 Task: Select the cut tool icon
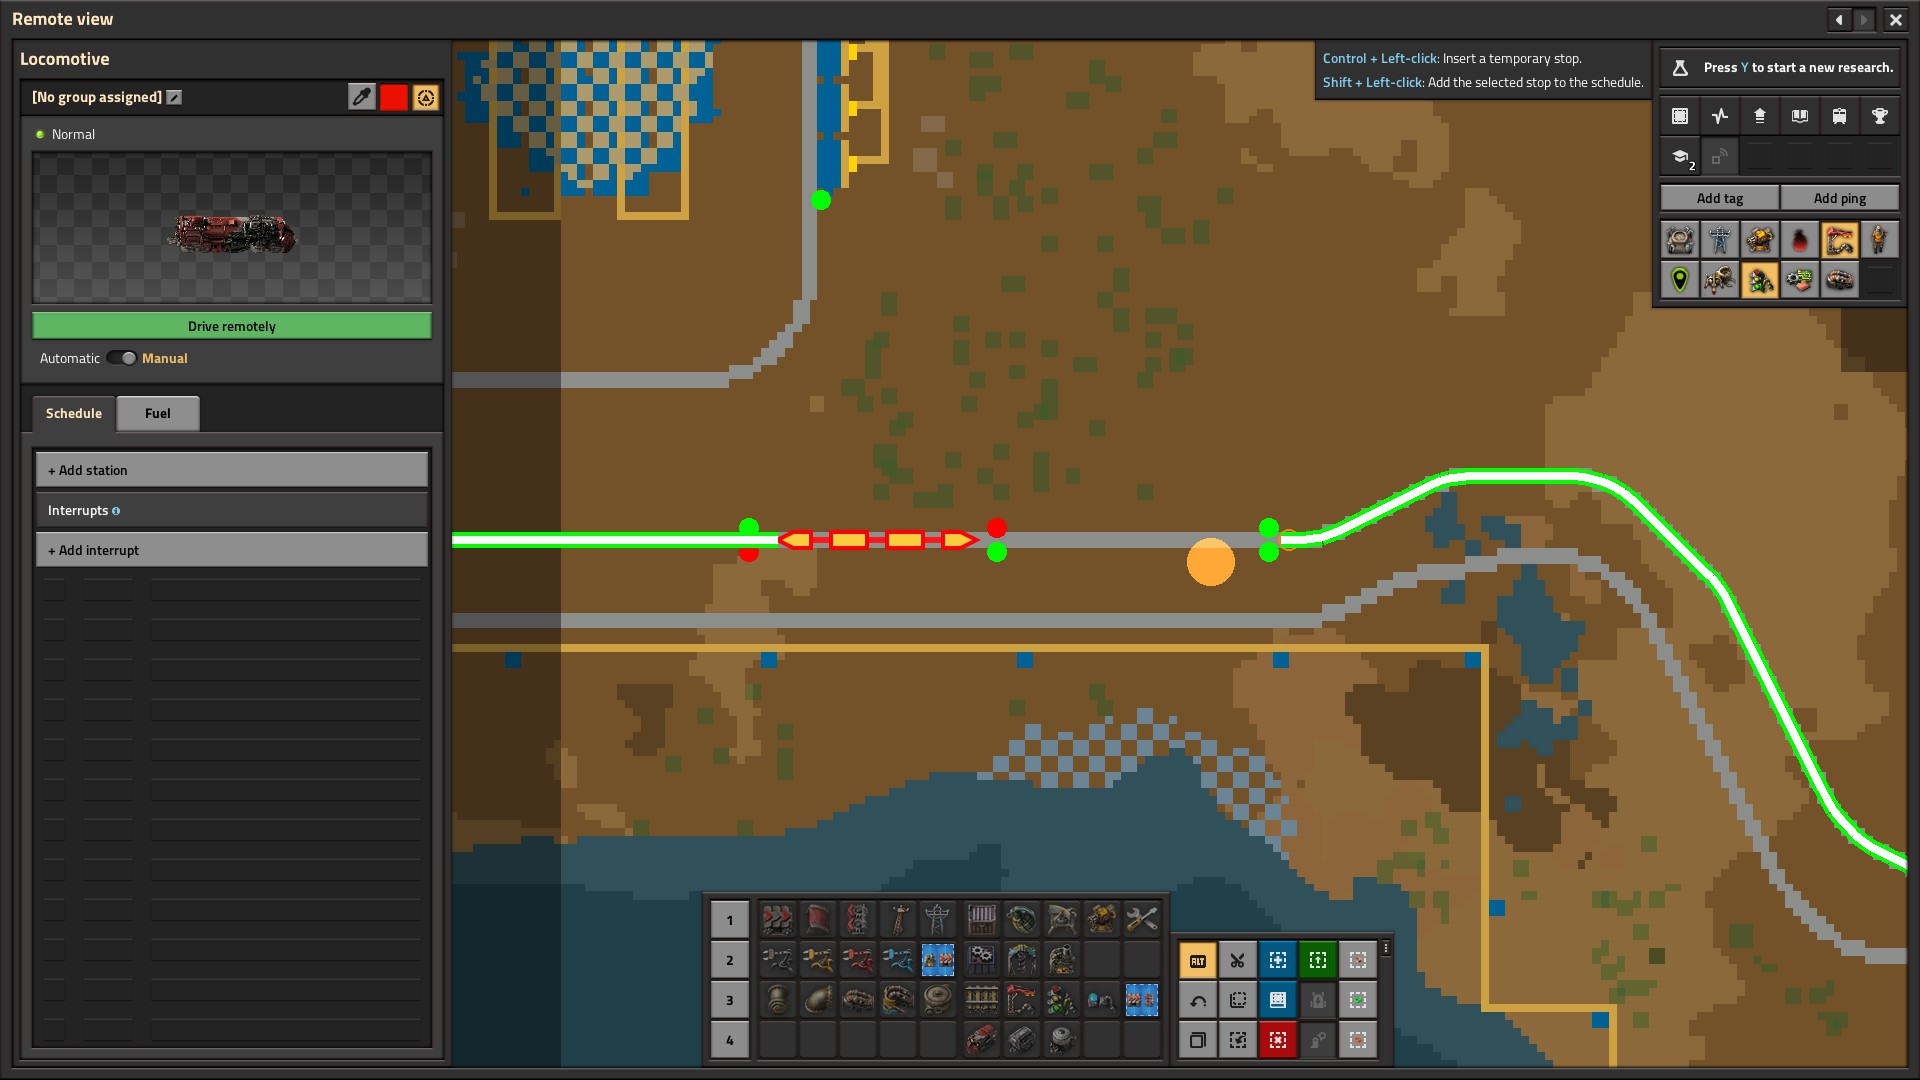click(x=1237, y=959)
